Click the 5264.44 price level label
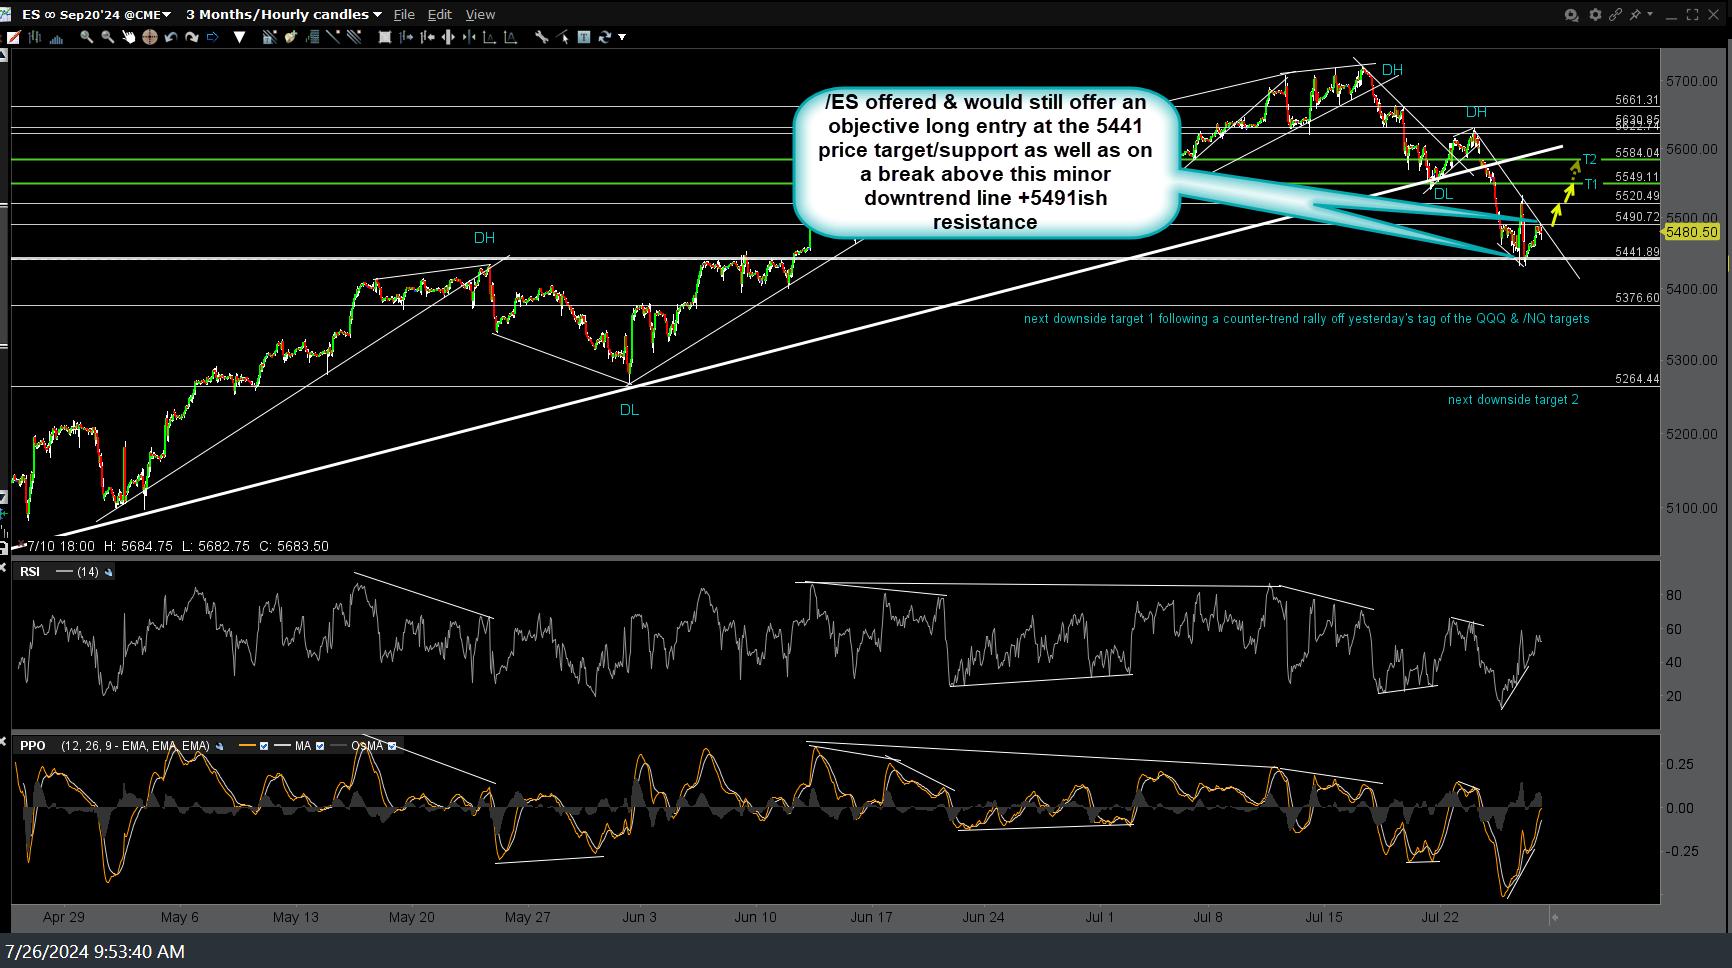The image size is (1732, 968). (x=1637, y=379)
